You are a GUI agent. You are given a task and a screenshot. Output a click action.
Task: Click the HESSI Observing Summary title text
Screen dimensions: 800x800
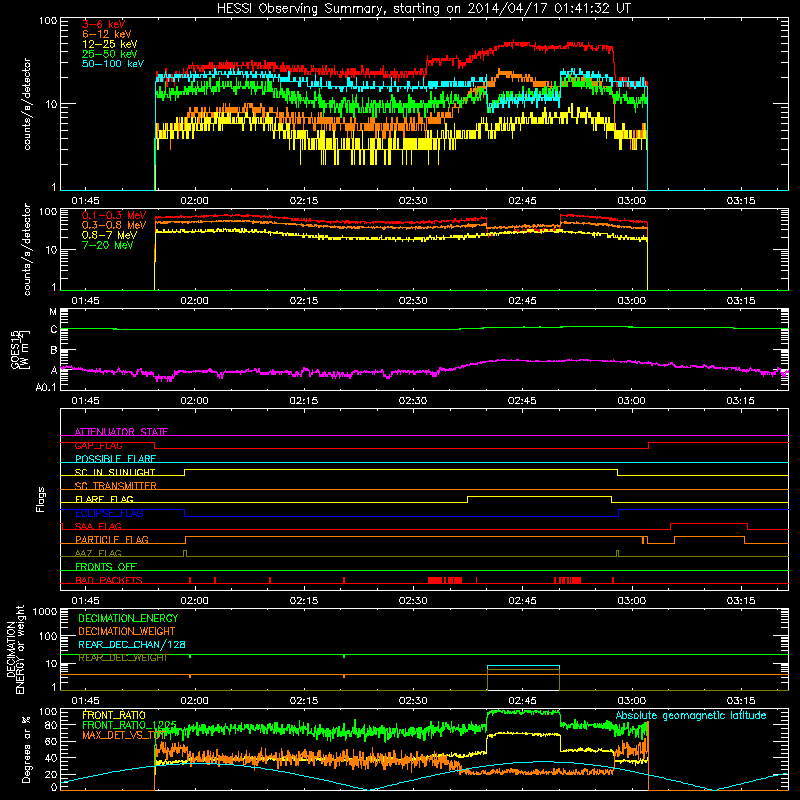coord(424,9)
